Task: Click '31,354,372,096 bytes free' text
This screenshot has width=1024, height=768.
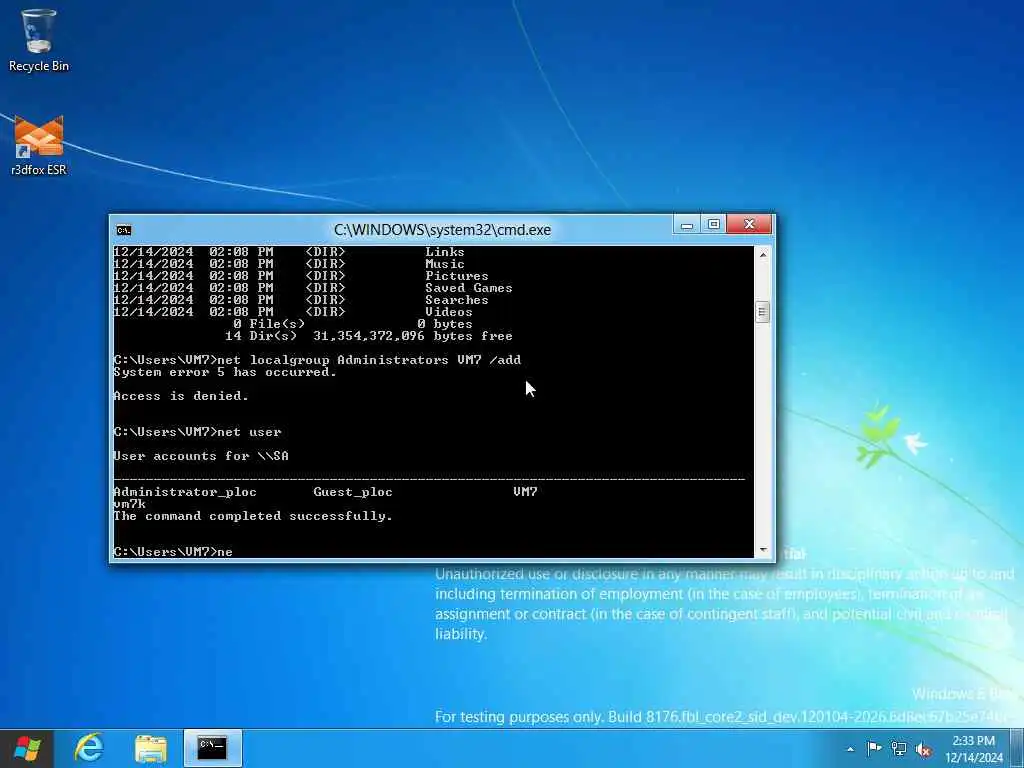Action: tap(413, 336)
